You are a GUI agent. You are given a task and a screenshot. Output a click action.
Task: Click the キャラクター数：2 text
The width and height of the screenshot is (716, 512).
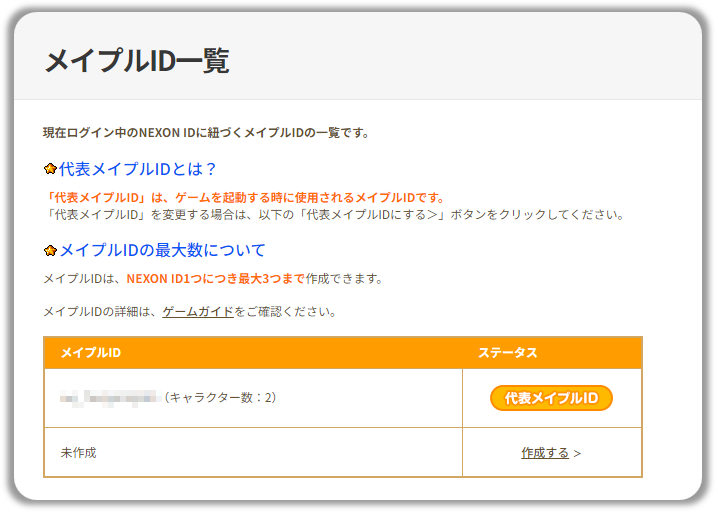point(220,397)
